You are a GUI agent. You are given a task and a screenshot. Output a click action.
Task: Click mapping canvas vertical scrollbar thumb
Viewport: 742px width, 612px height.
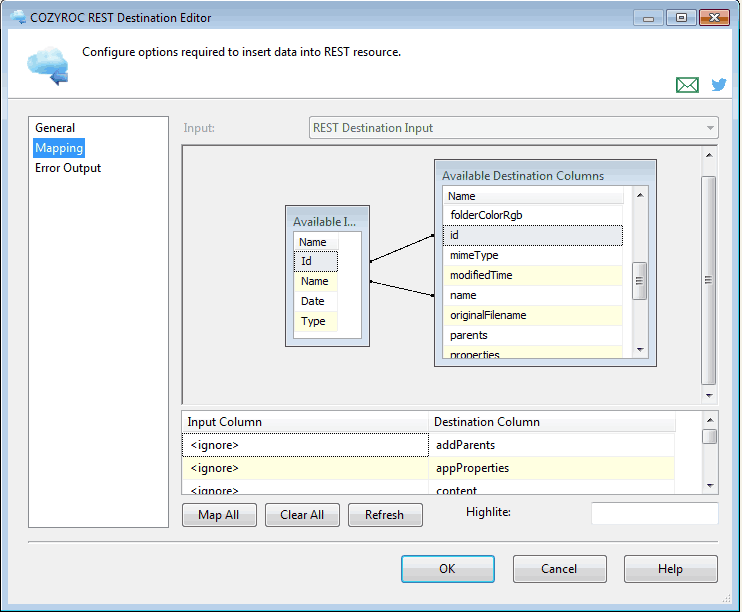coord(708,280)
